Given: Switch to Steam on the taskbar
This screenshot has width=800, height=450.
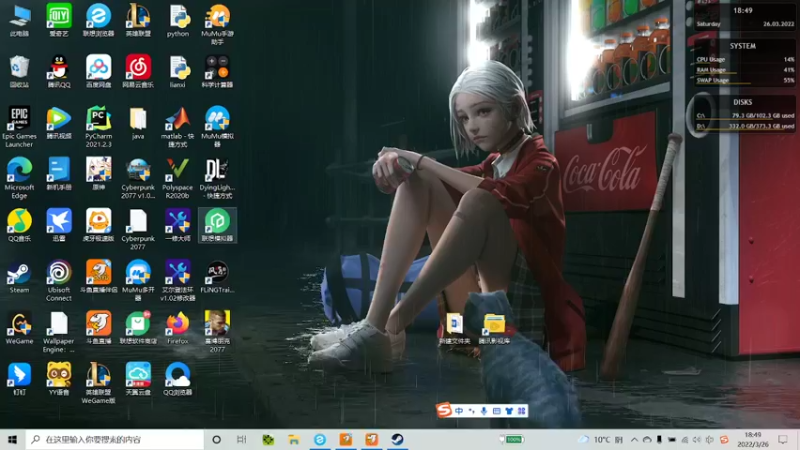Looking at the screenshot, I should pyautogui.click(x=397, y=439).
